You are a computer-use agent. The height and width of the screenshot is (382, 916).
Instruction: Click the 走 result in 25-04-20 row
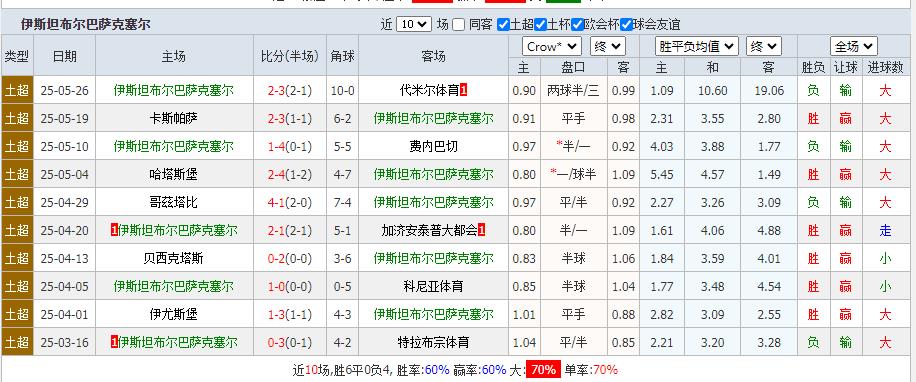pyautogui.click(x=886, y=231)
